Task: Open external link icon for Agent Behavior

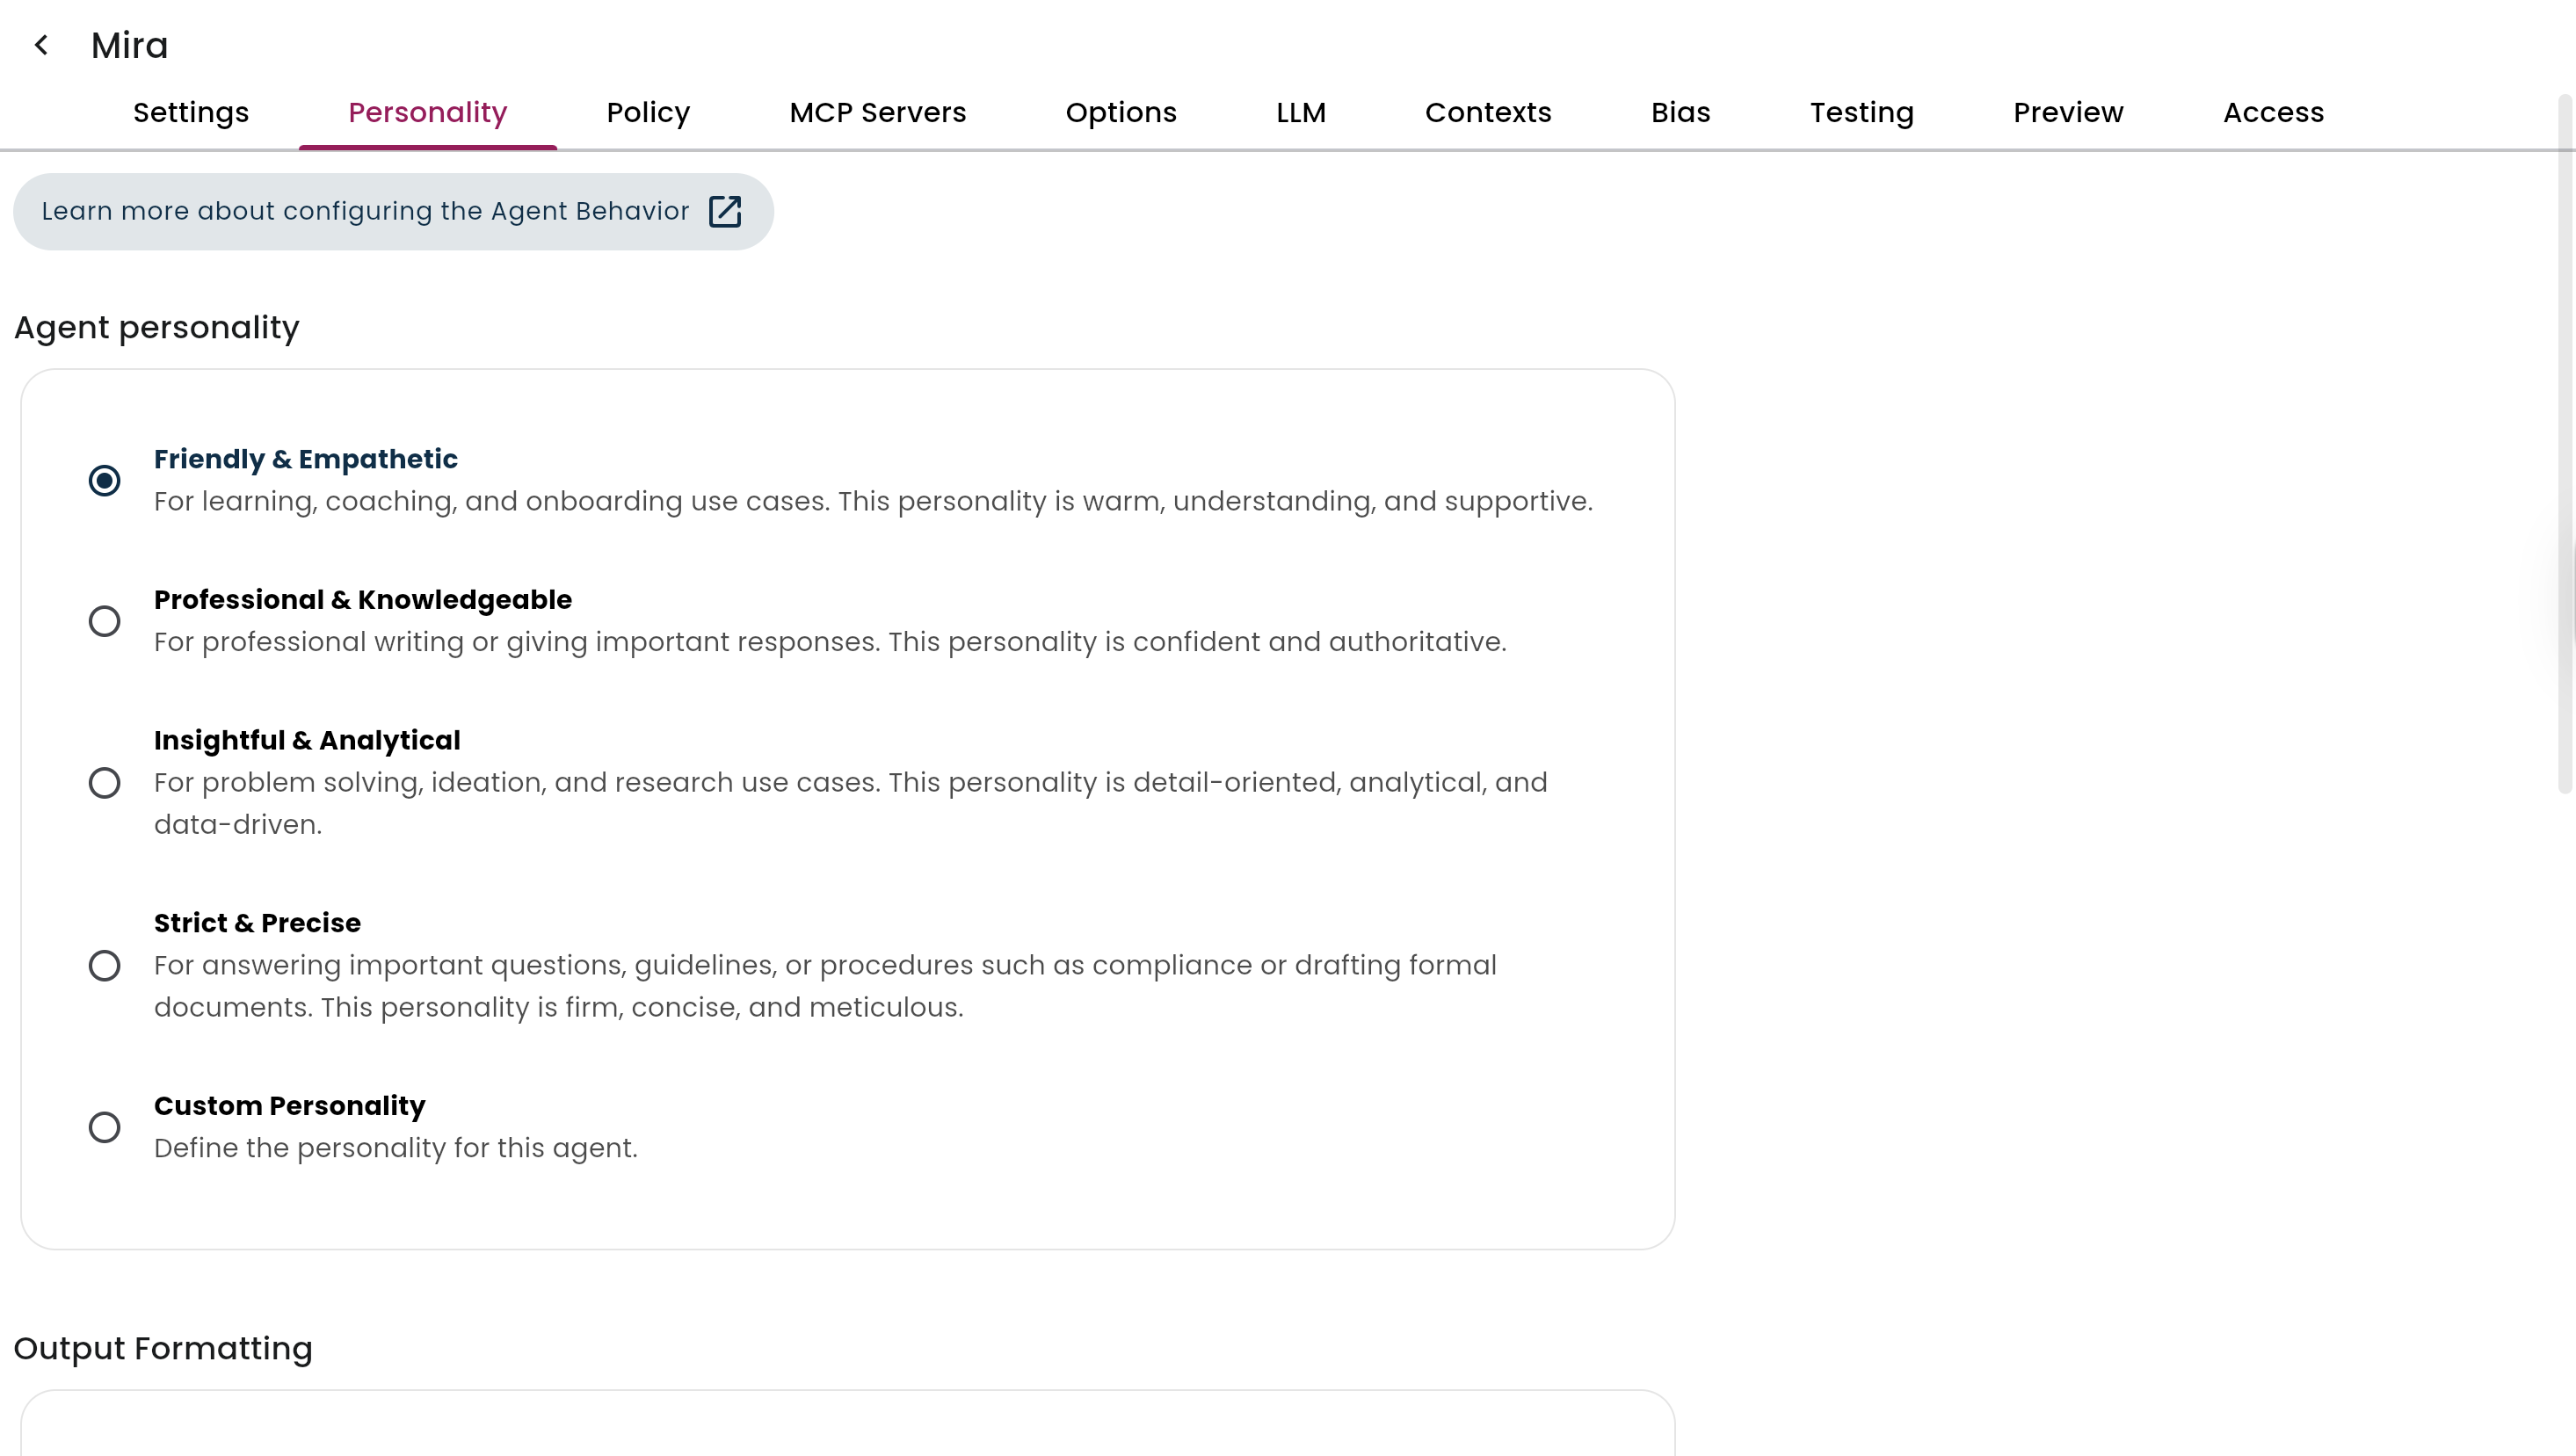Action: click(725, 212)
